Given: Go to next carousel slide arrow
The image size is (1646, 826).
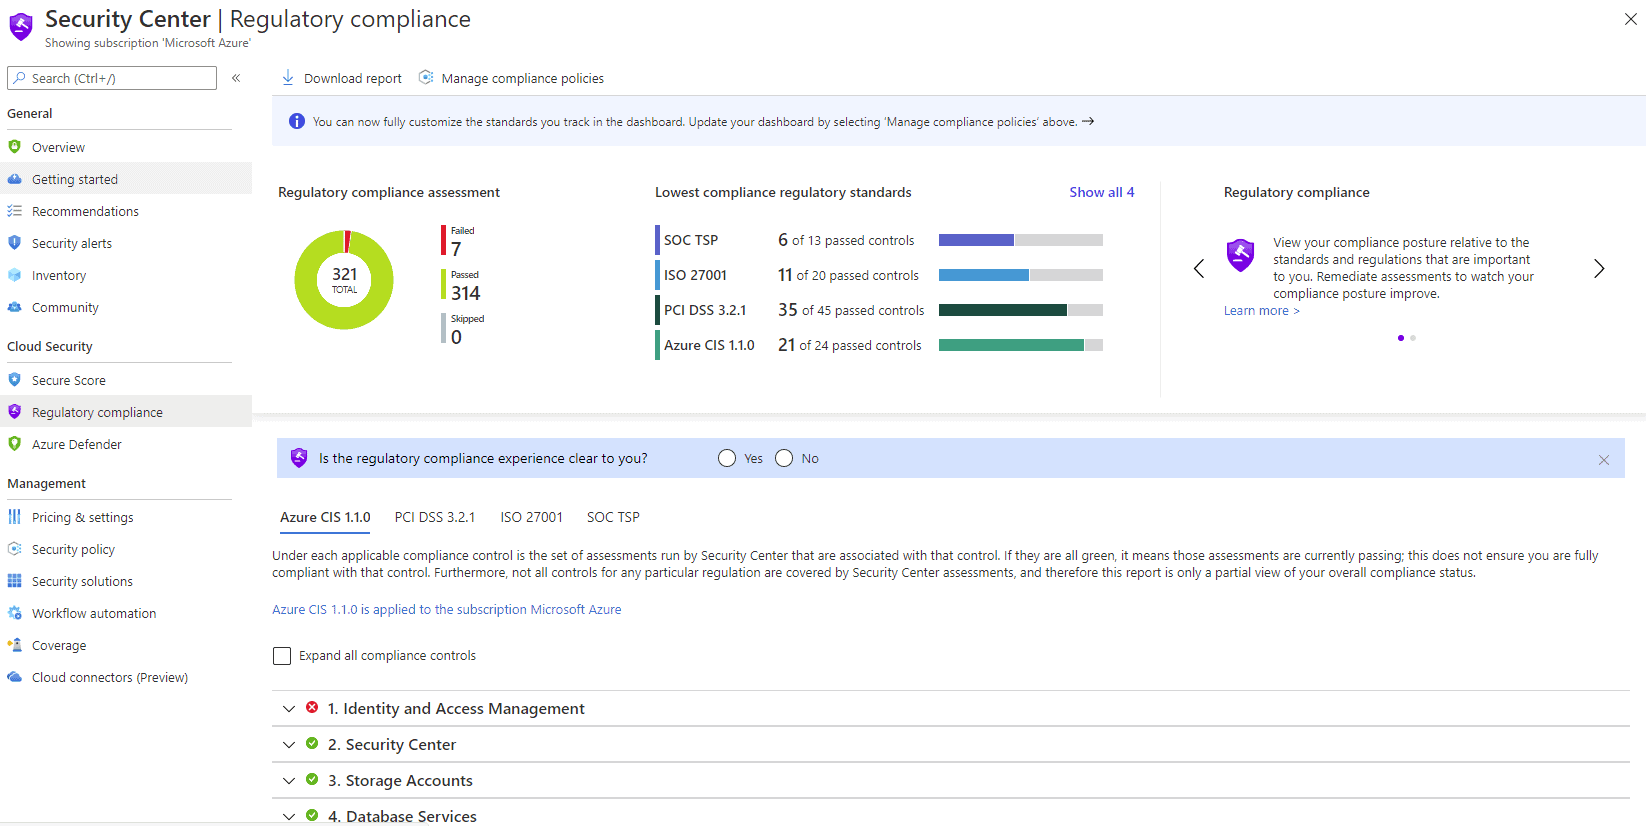Looking at the screenshot, I should [x=1599, y=268].
